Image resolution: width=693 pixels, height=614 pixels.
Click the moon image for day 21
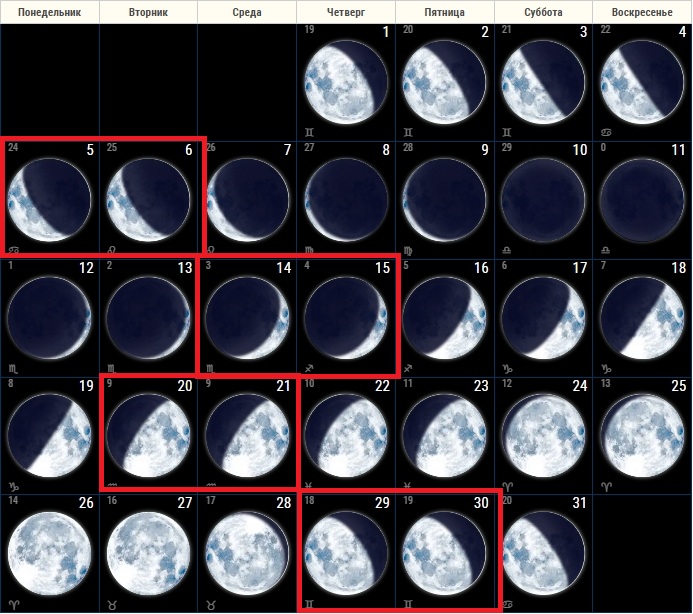click(247, 436)
